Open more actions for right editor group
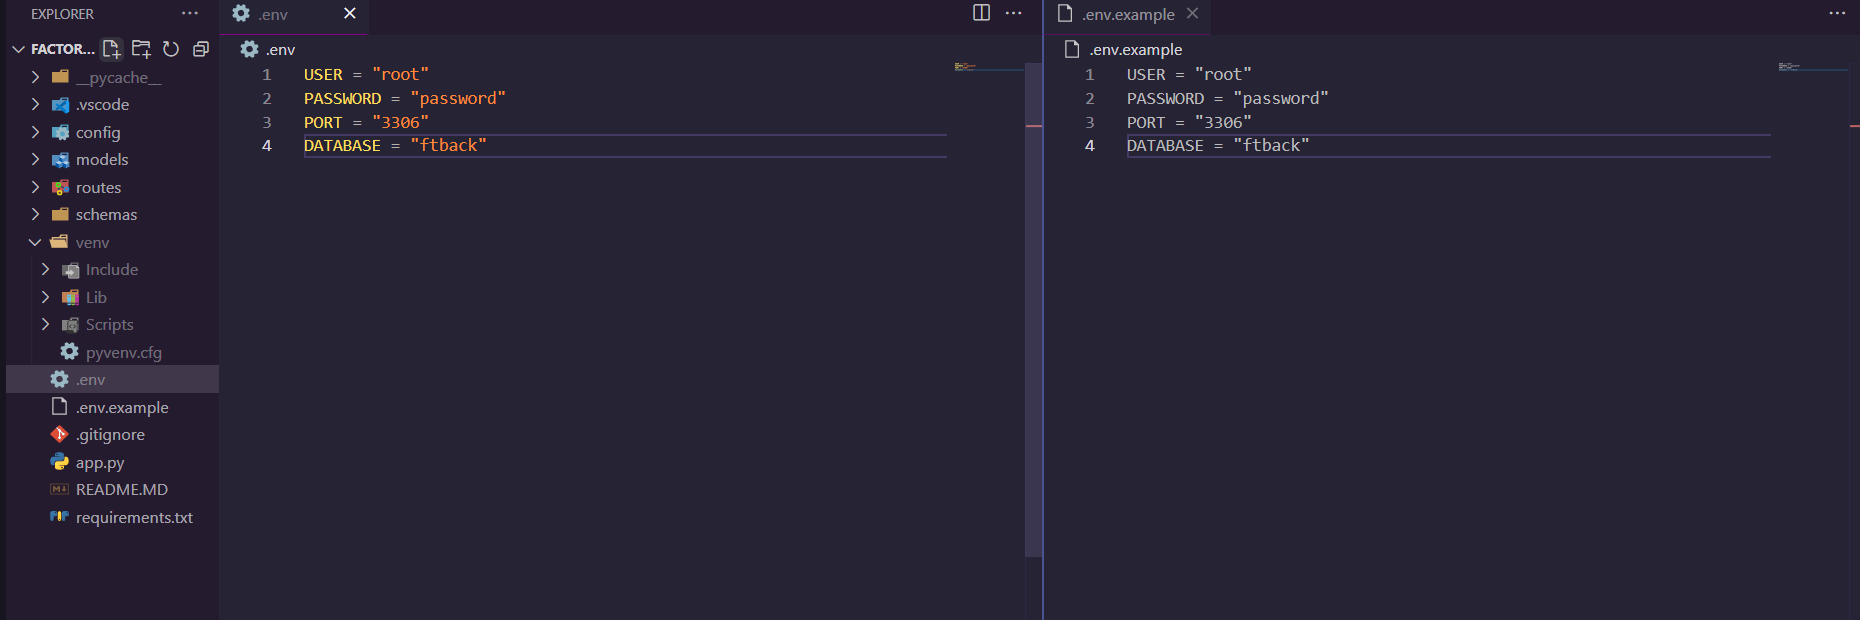The image size is (1860, 620). (1837, 13)
